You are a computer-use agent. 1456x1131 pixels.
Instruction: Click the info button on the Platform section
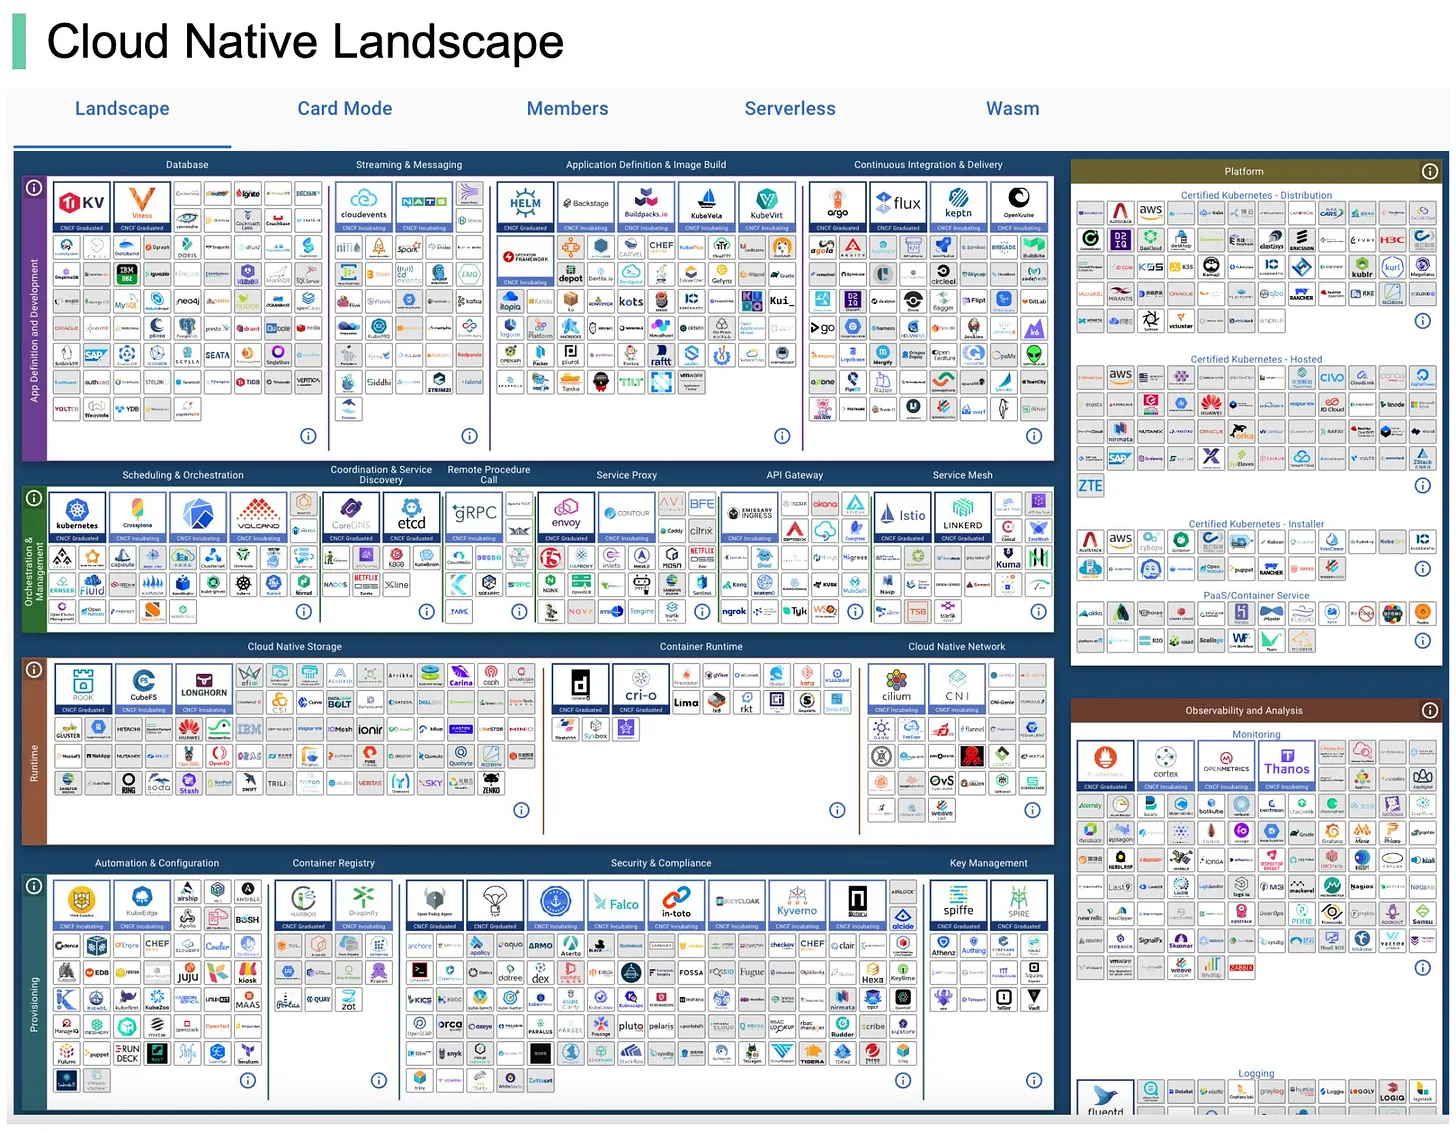(x=1429, y=170)
